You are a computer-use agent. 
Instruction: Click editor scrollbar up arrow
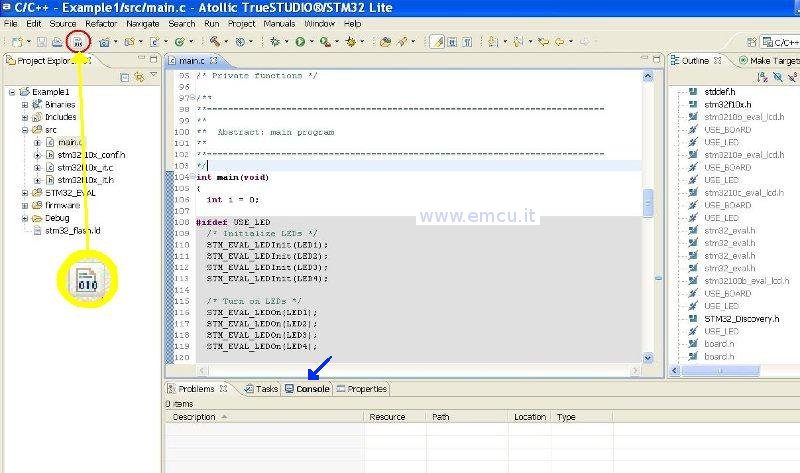click(648, 77)
